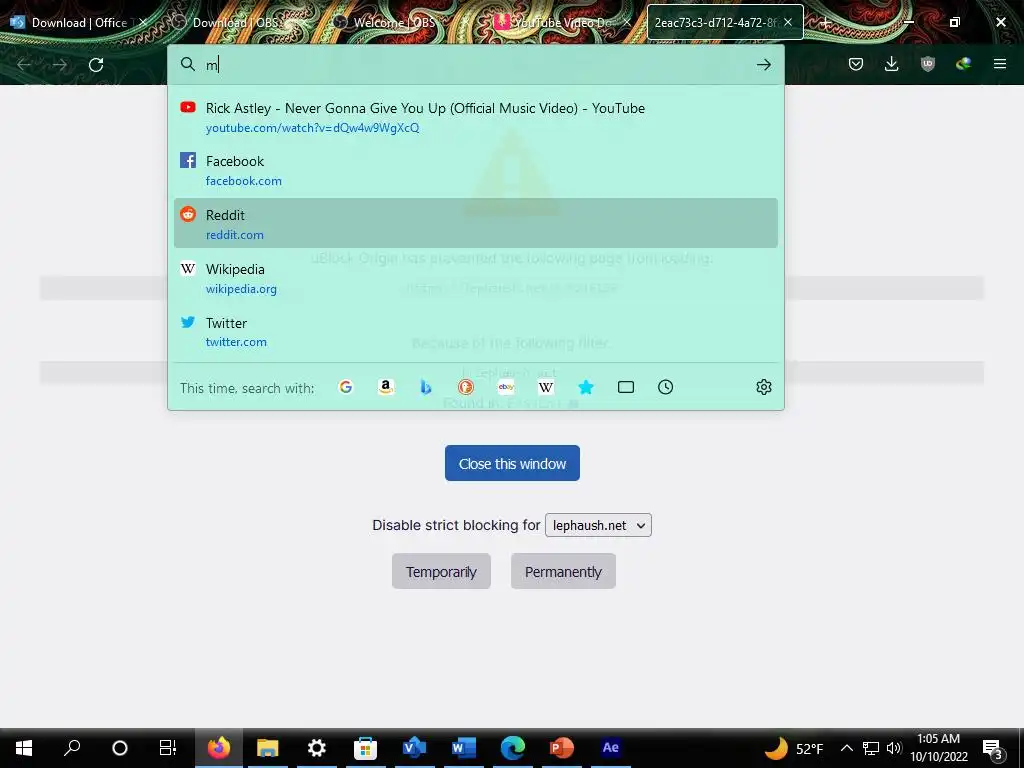1024x768 pixels.
Task: Search this time with Amazon
Action: (x=385, y=387)
